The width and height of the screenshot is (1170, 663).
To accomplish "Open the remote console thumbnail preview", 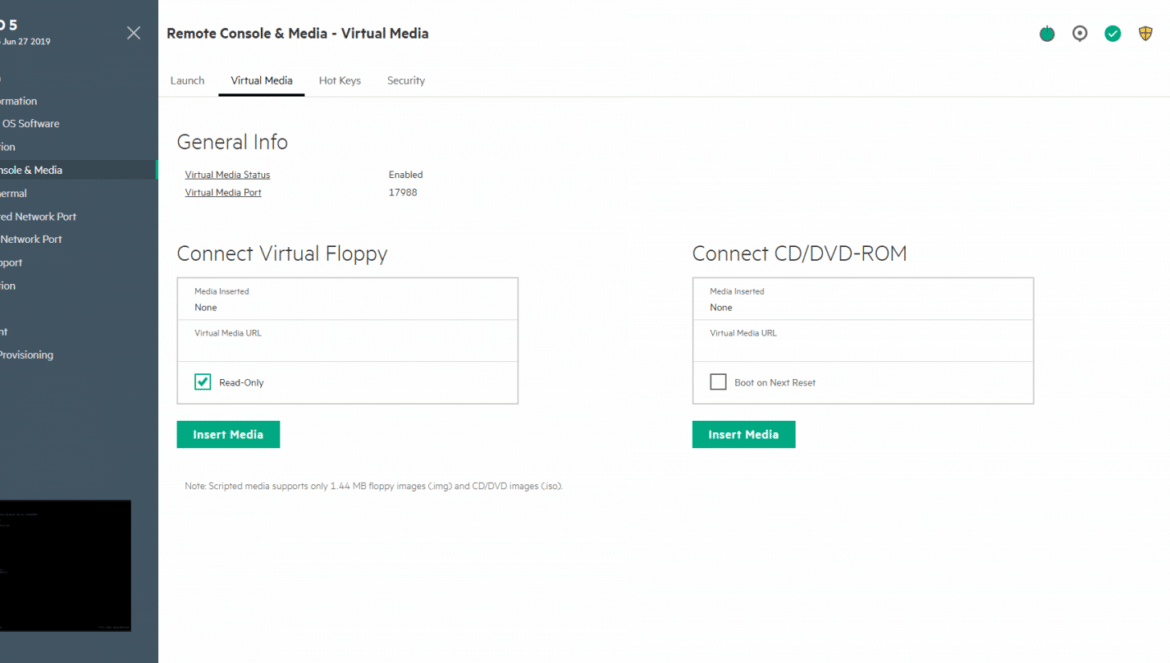I will tap(65, 565).
